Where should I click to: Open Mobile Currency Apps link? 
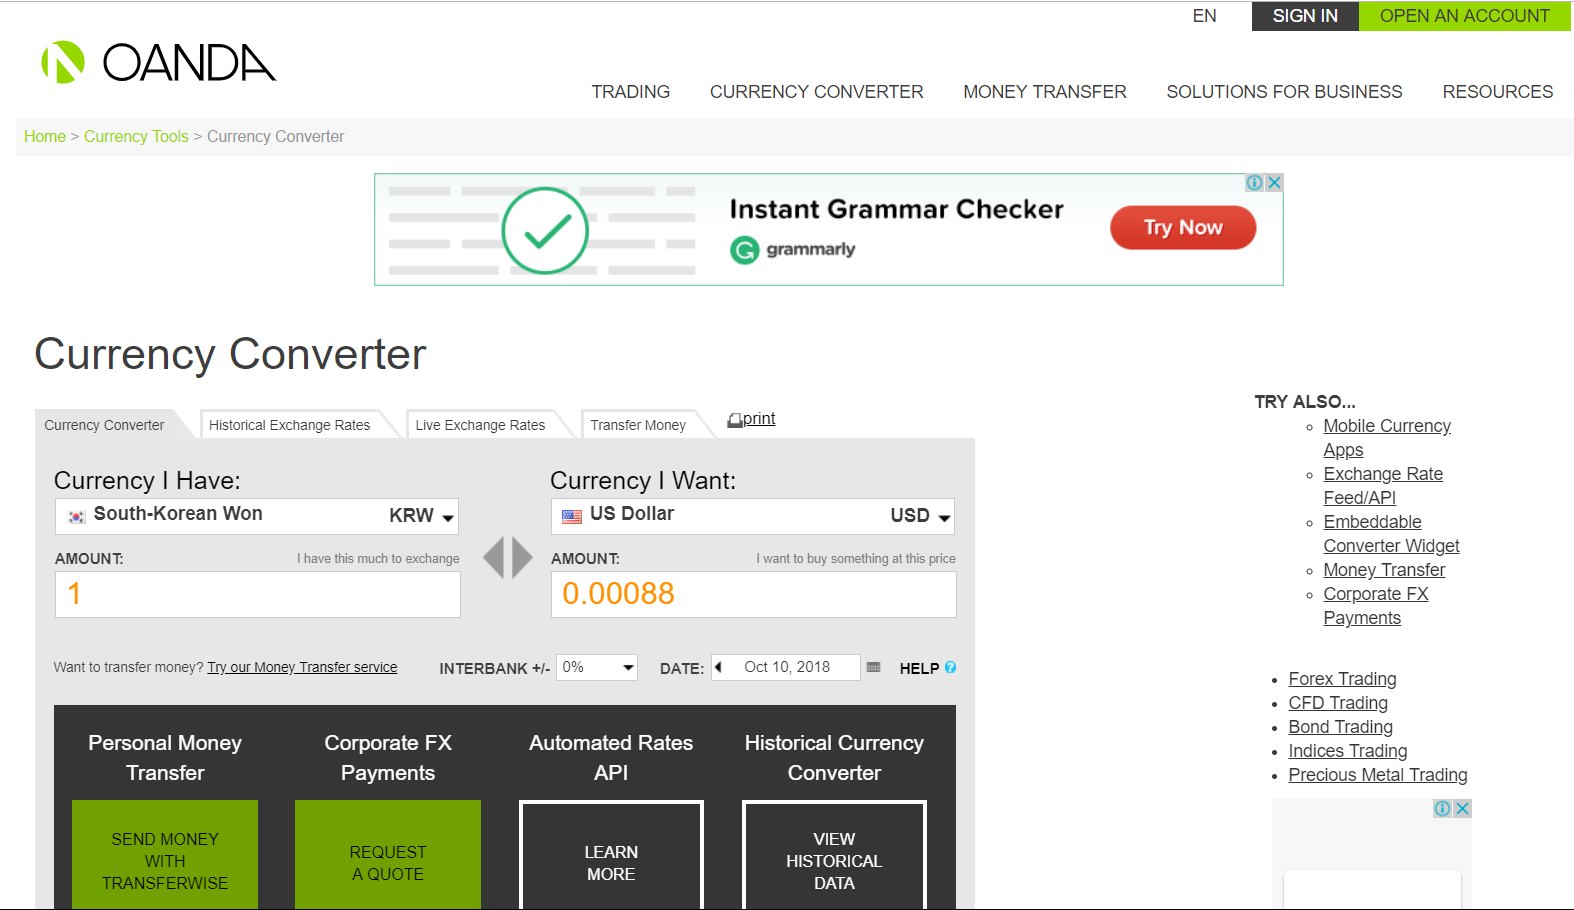[1387, 438]
